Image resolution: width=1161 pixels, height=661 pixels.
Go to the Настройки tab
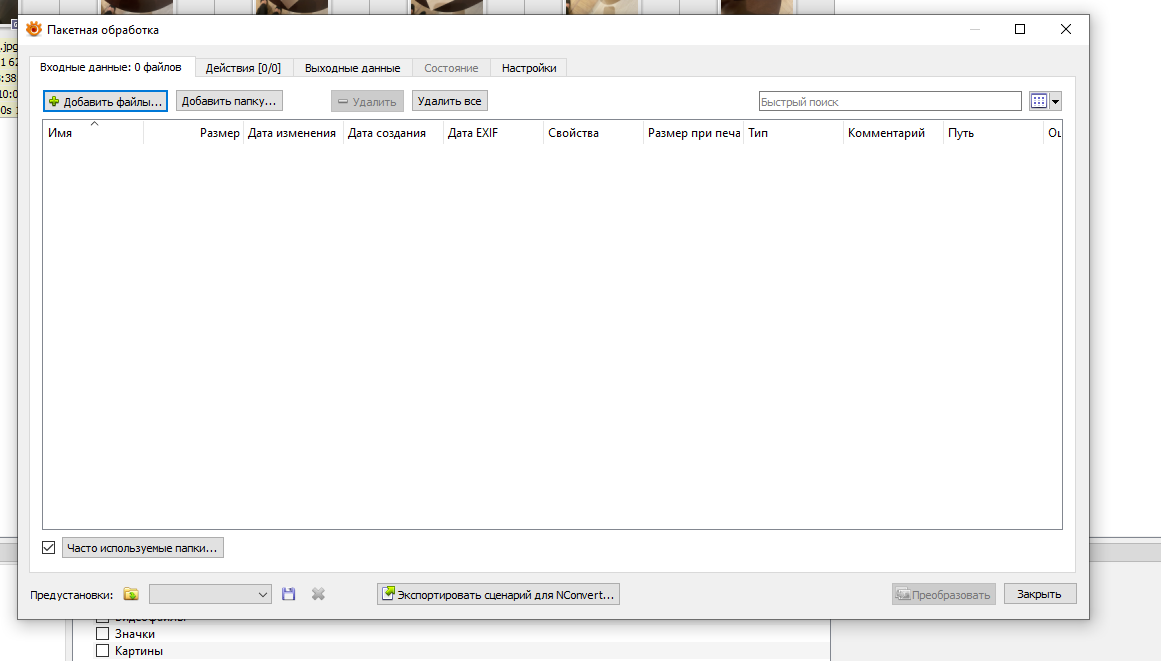(x=529, y=68)
